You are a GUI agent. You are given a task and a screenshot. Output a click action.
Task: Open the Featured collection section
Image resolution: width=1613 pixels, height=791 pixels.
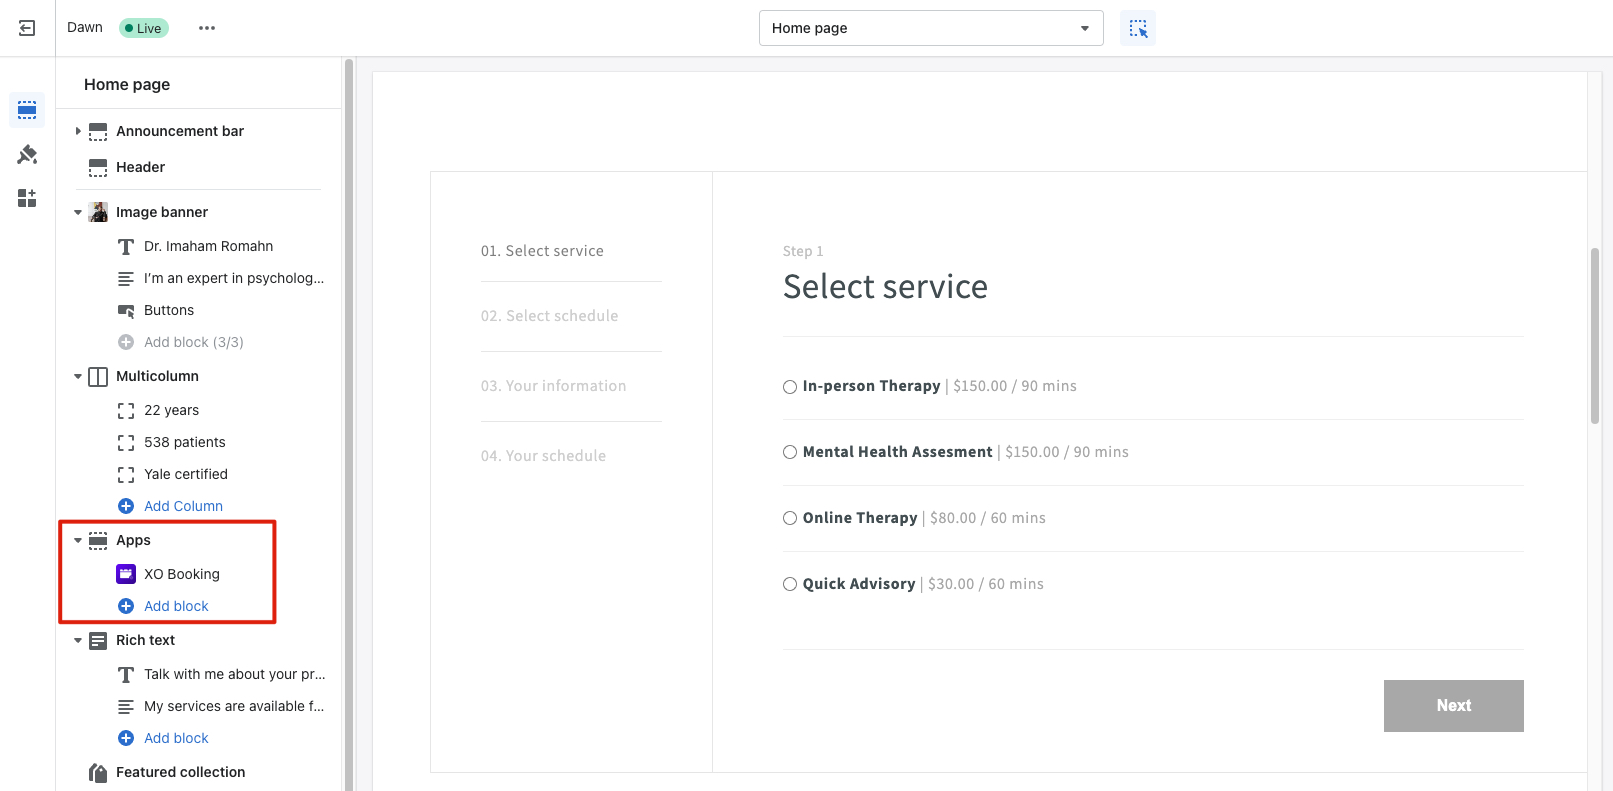coord(180,772)
